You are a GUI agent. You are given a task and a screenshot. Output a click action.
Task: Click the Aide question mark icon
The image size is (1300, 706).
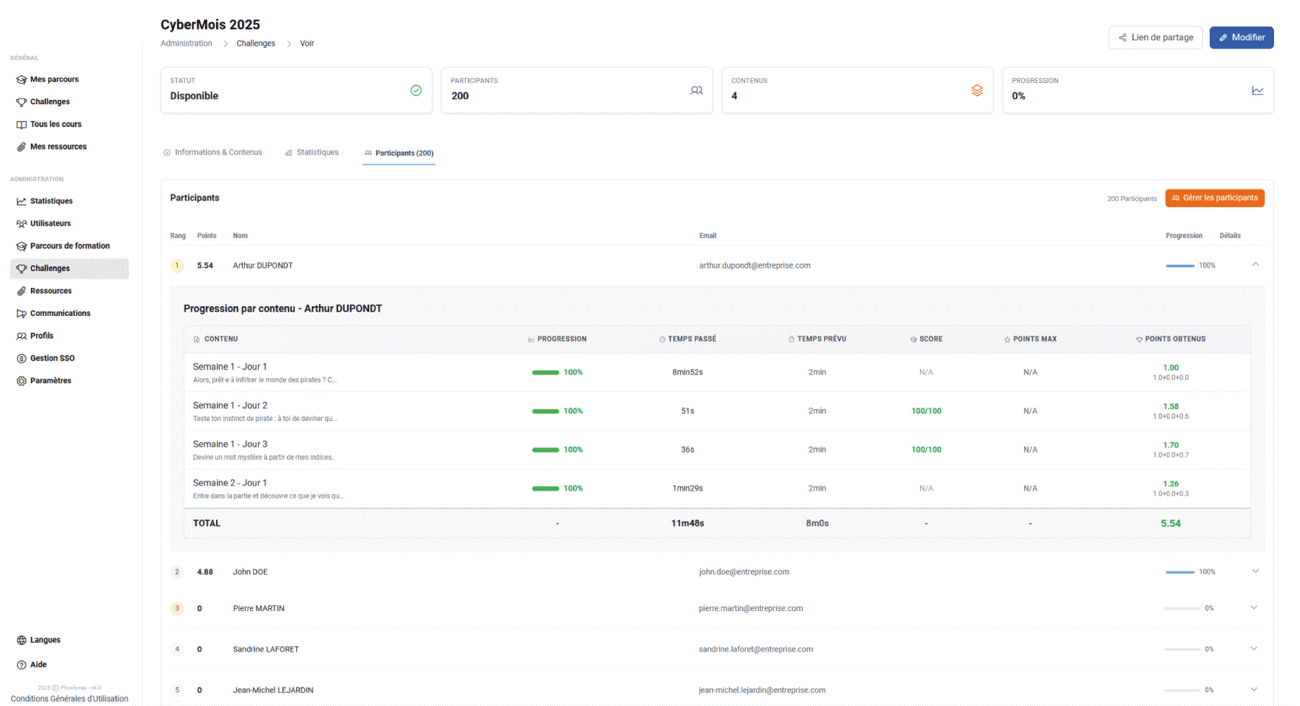(21, 665)
